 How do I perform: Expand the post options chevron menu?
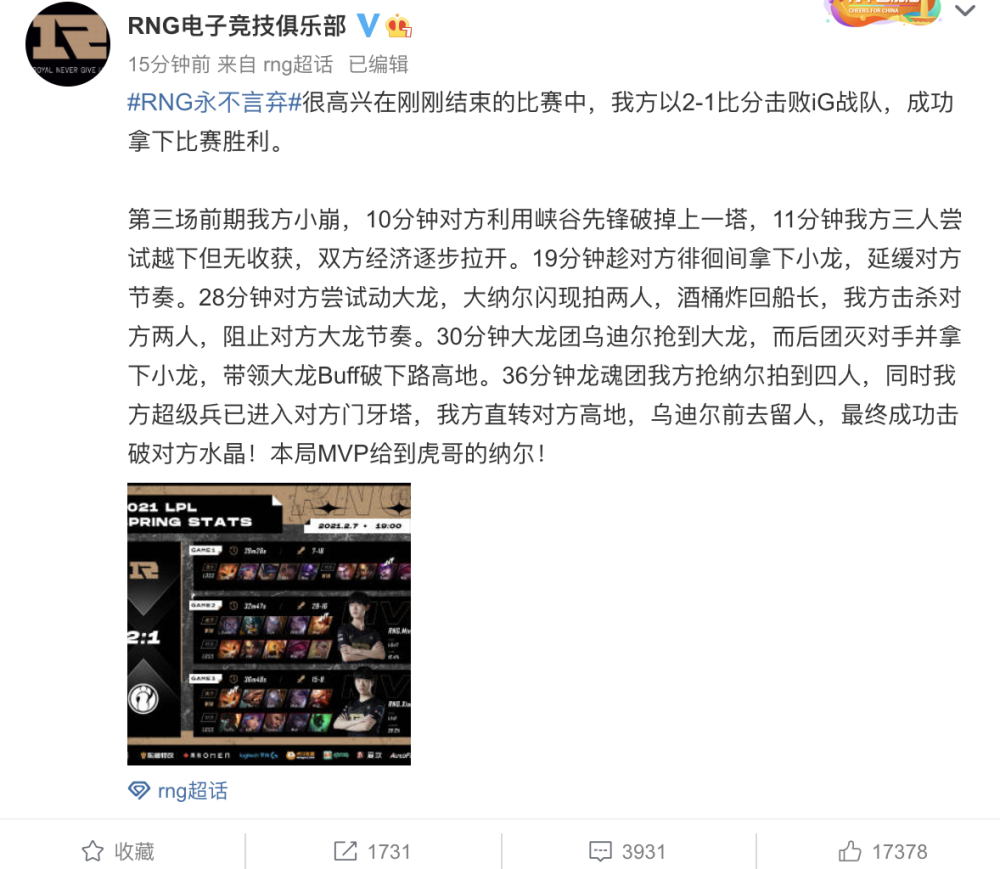965,10
